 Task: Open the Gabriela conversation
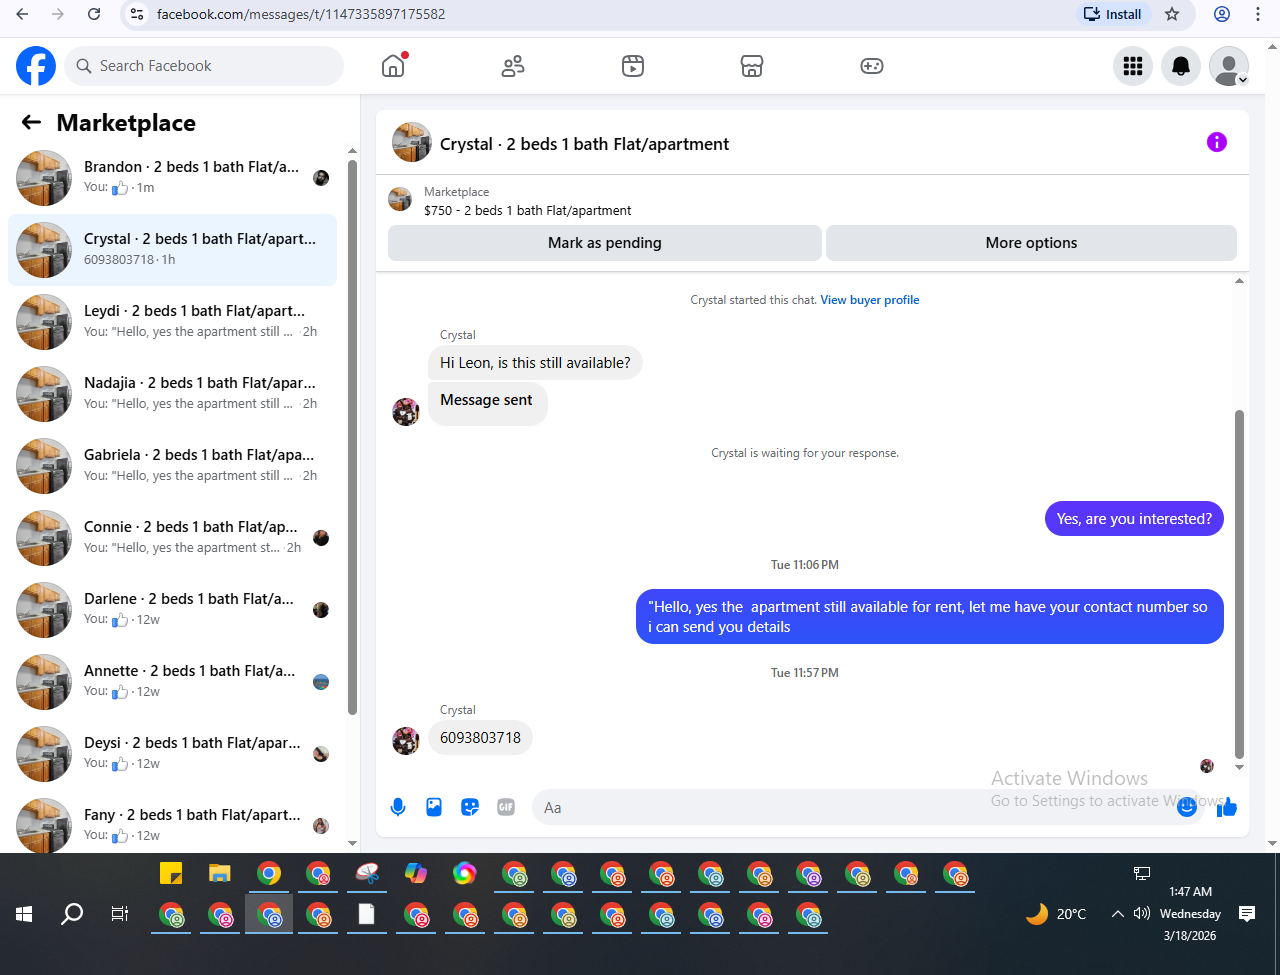pyautogui.click(x=173, y=466)
